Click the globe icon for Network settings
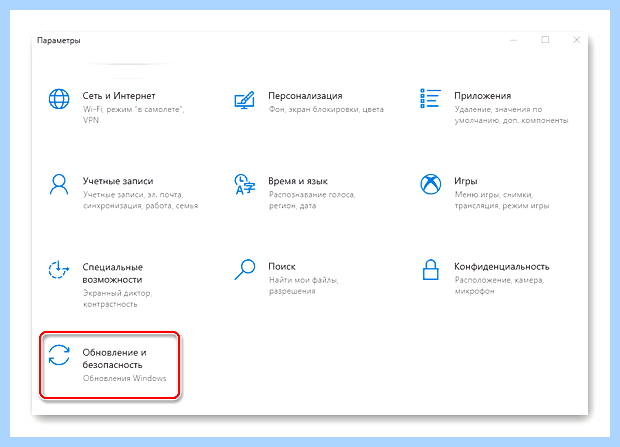Viewport: 620px width, 447px height. tap(59, 99)
